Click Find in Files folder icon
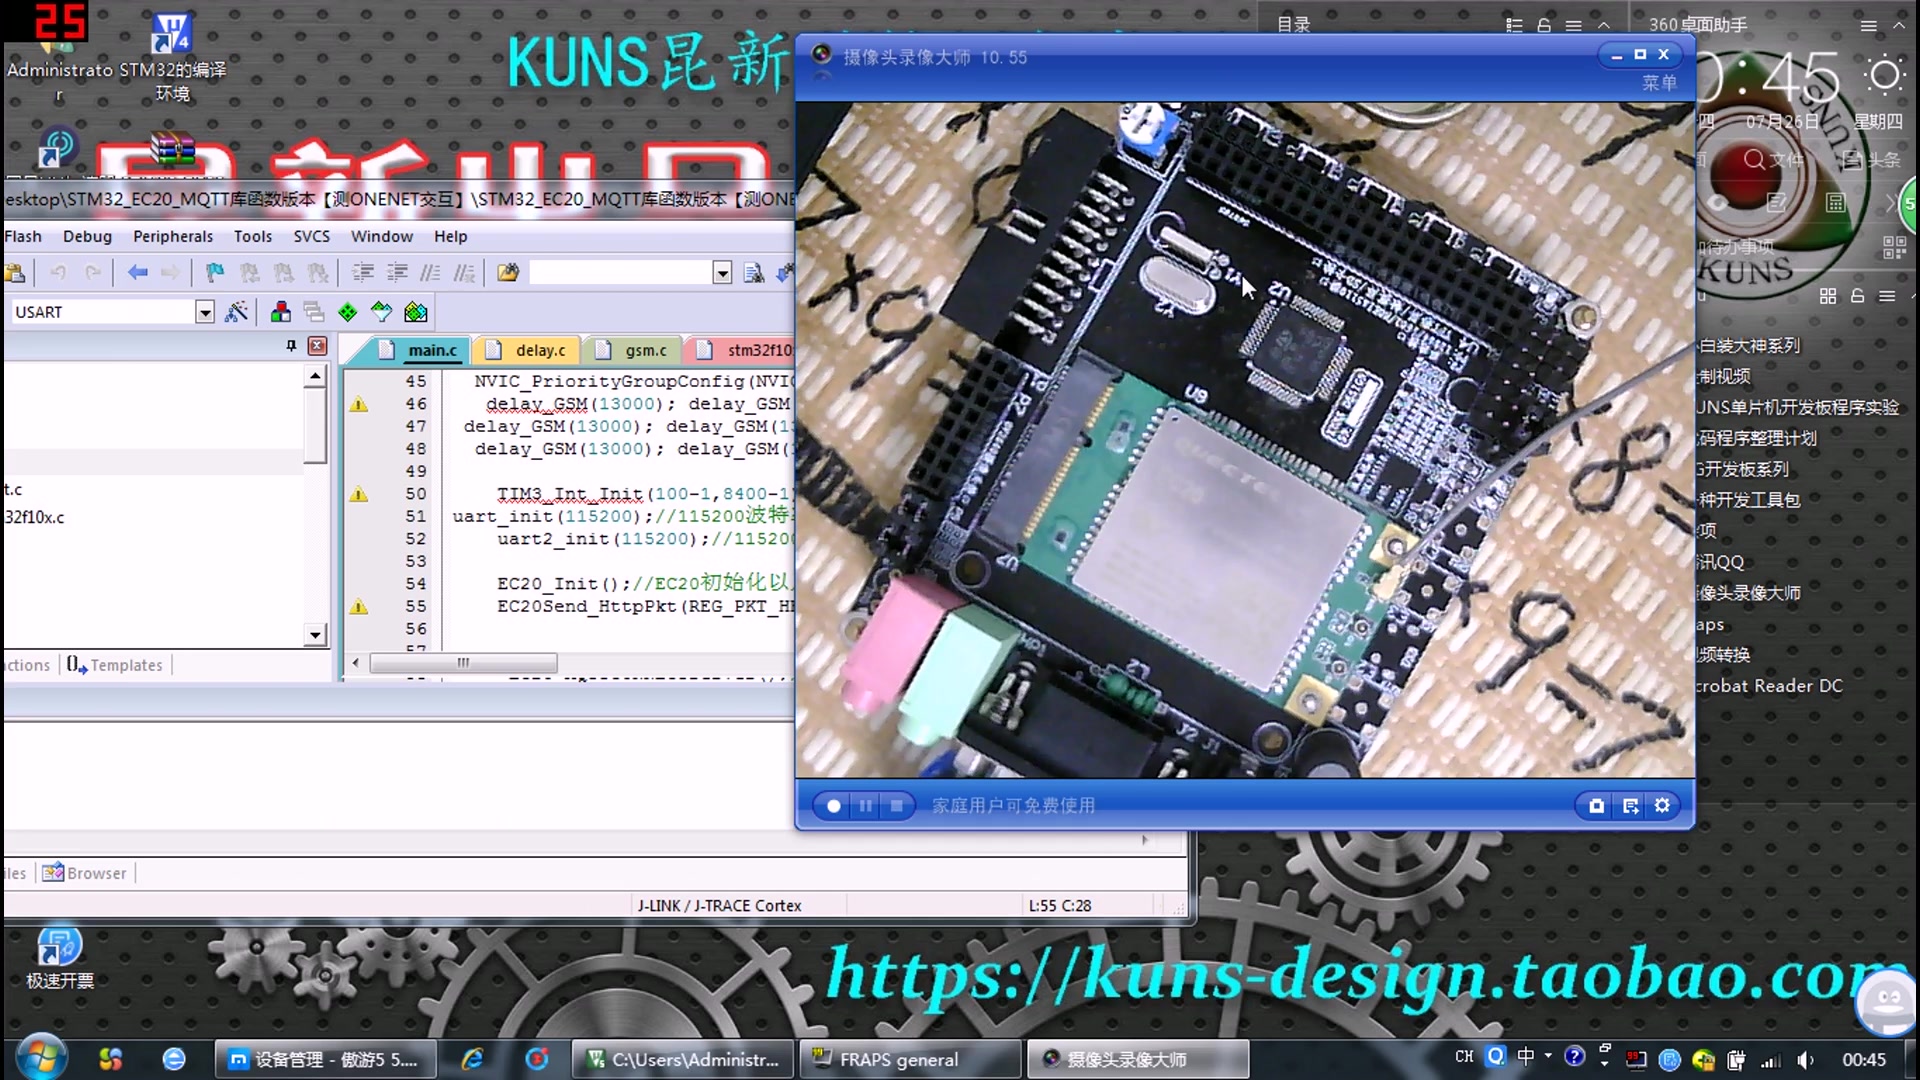The image size is (1920, 1080). pyautogui.click(x=508, y=273)
